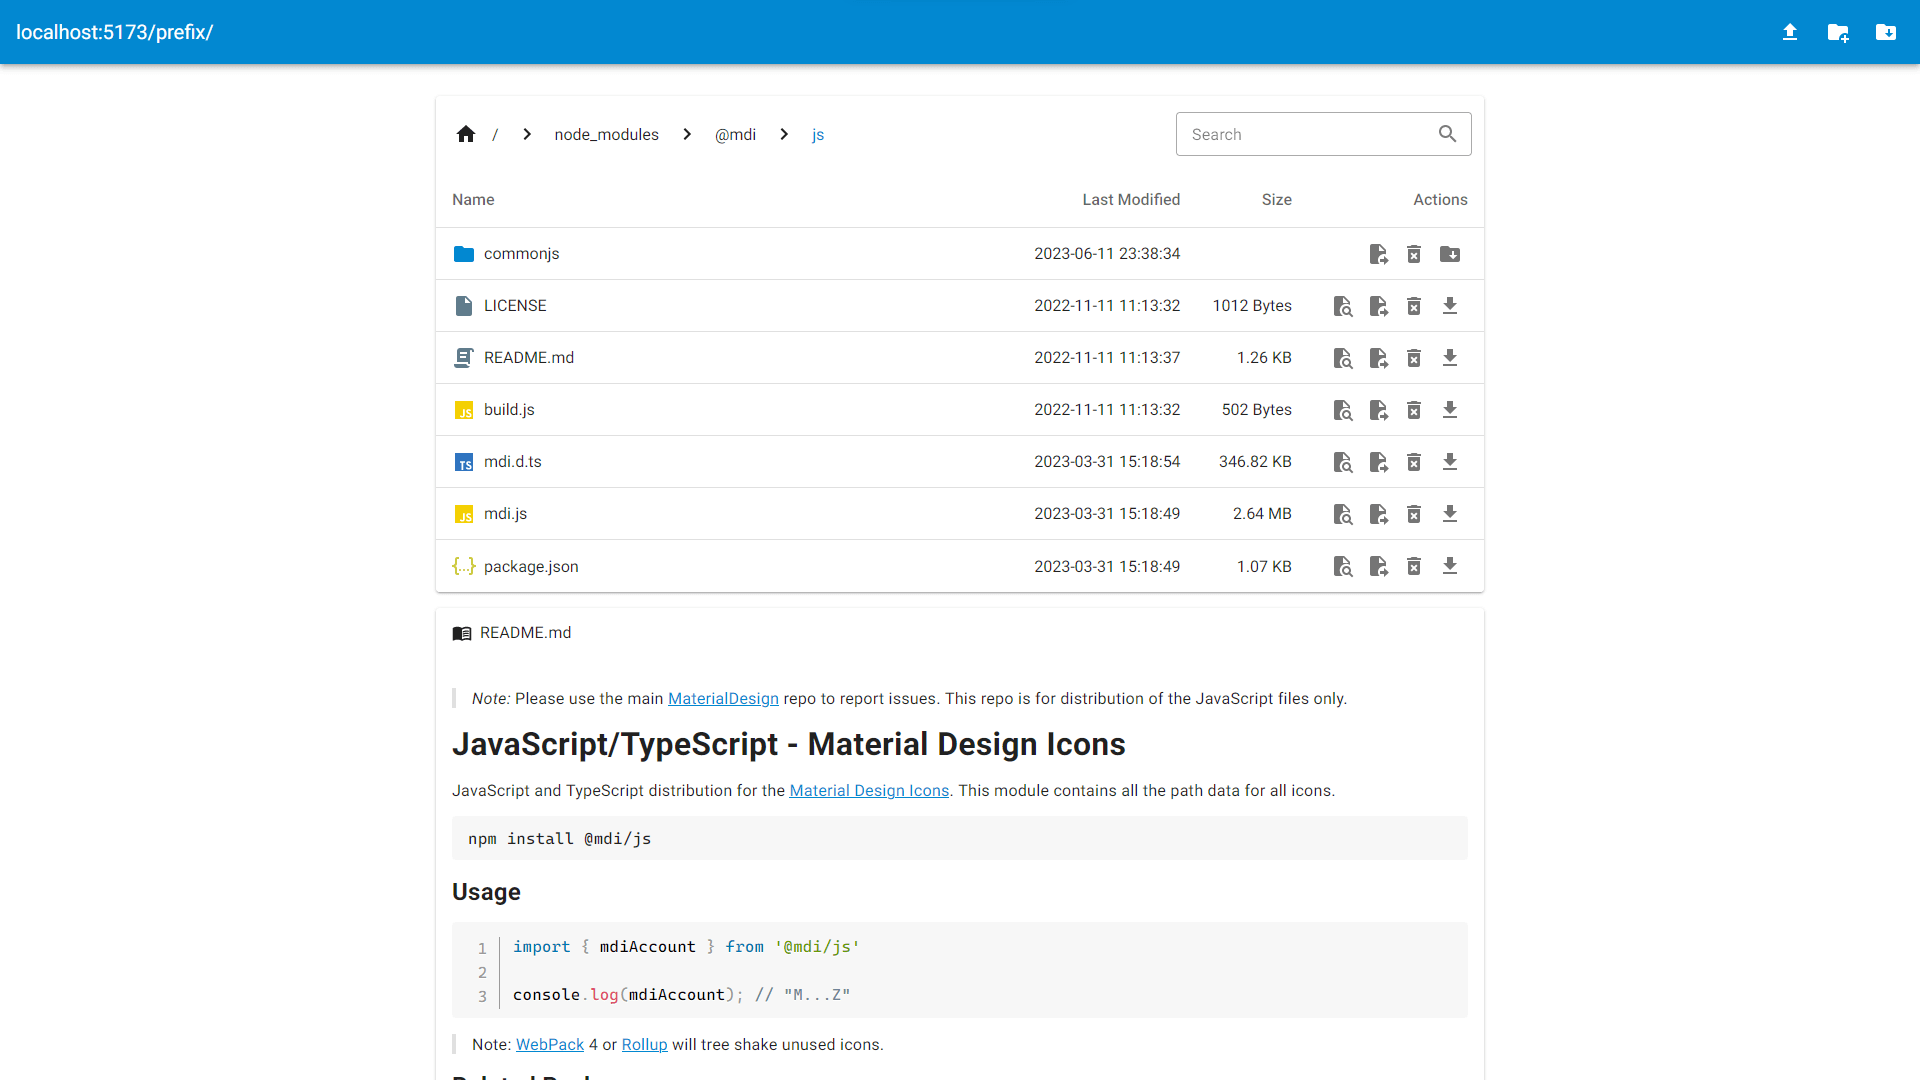Open the commonjs folder

point(521,254)
